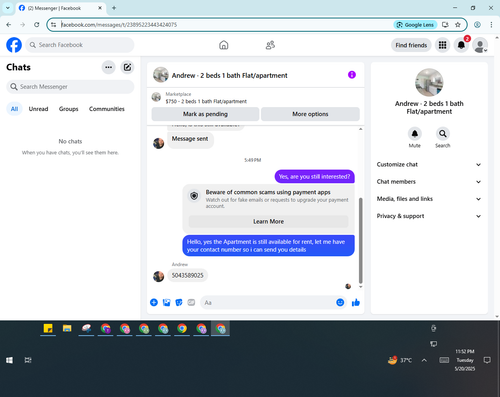Open the tab search dropdown in Chrome
The width and height of the screenshot is (500, 397).
8,8
